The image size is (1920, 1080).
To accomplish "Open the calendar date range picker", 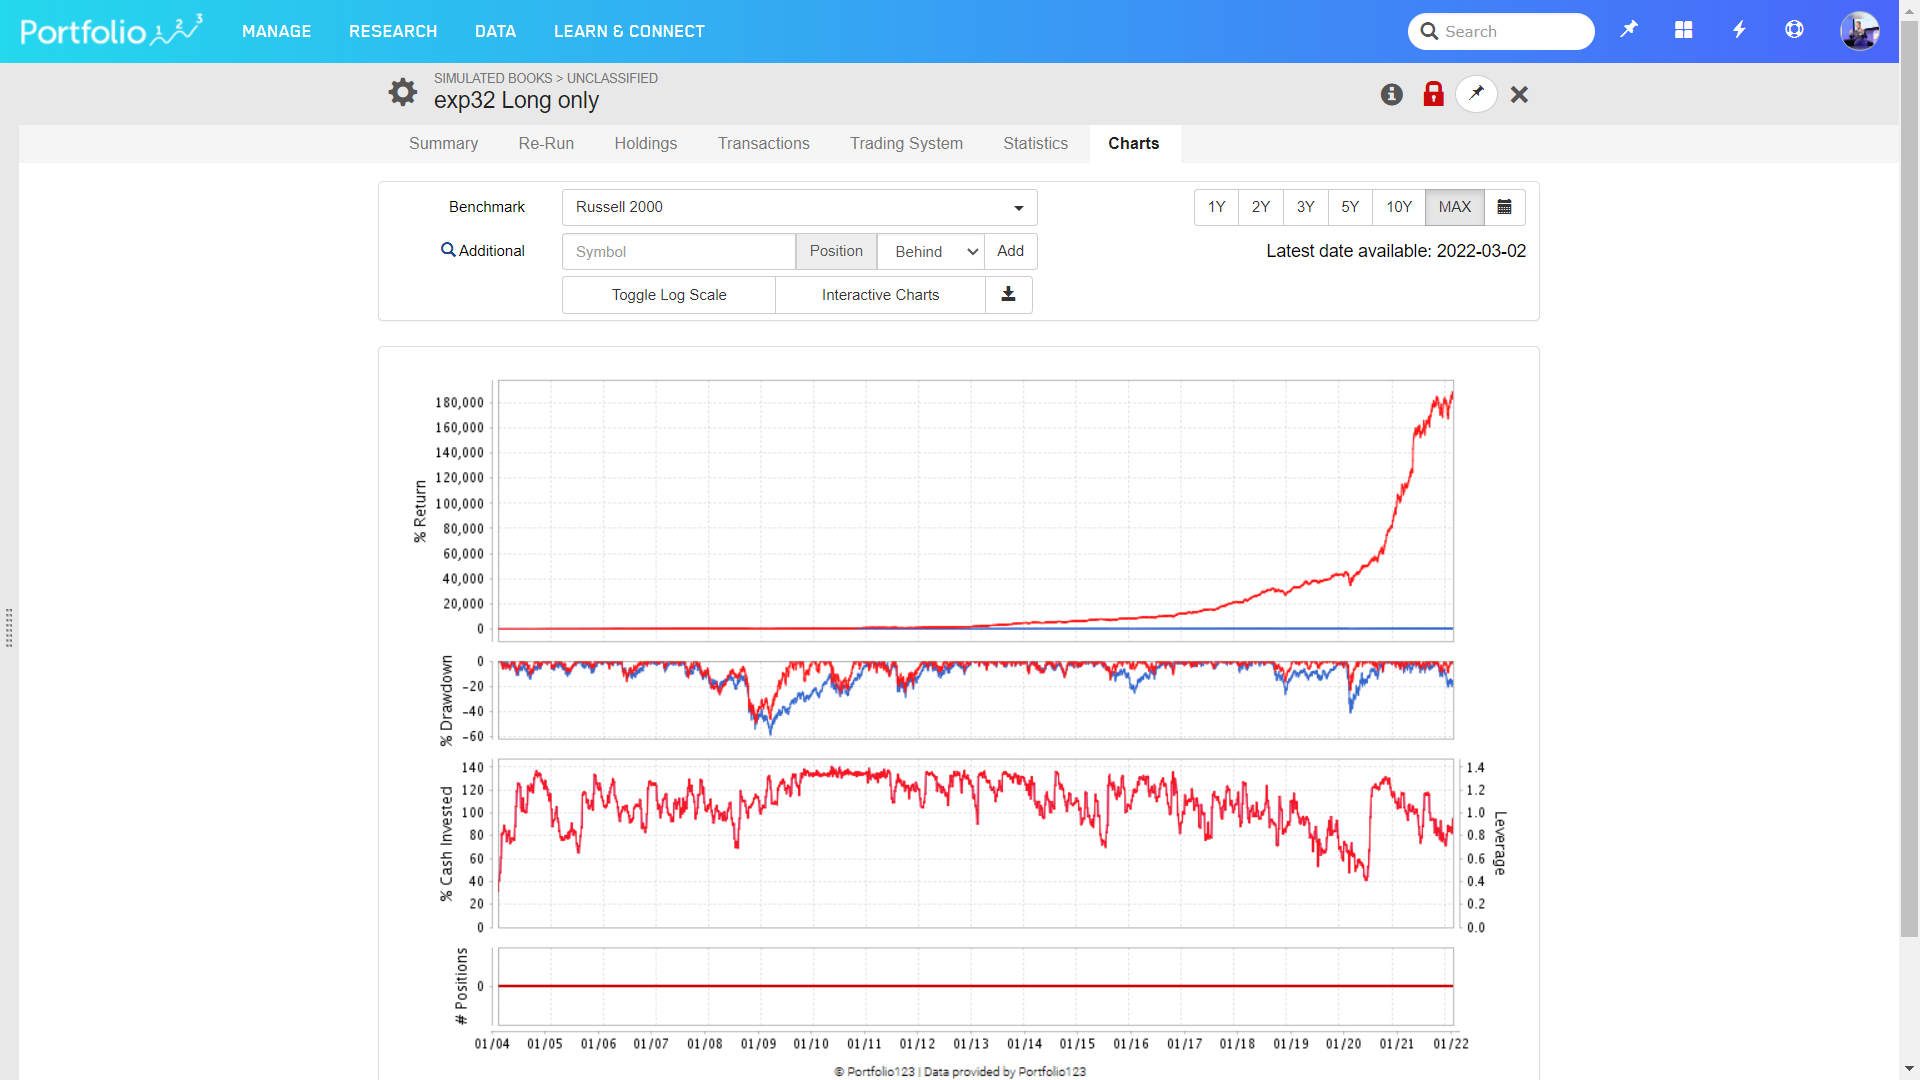I will pos(1504,207).
